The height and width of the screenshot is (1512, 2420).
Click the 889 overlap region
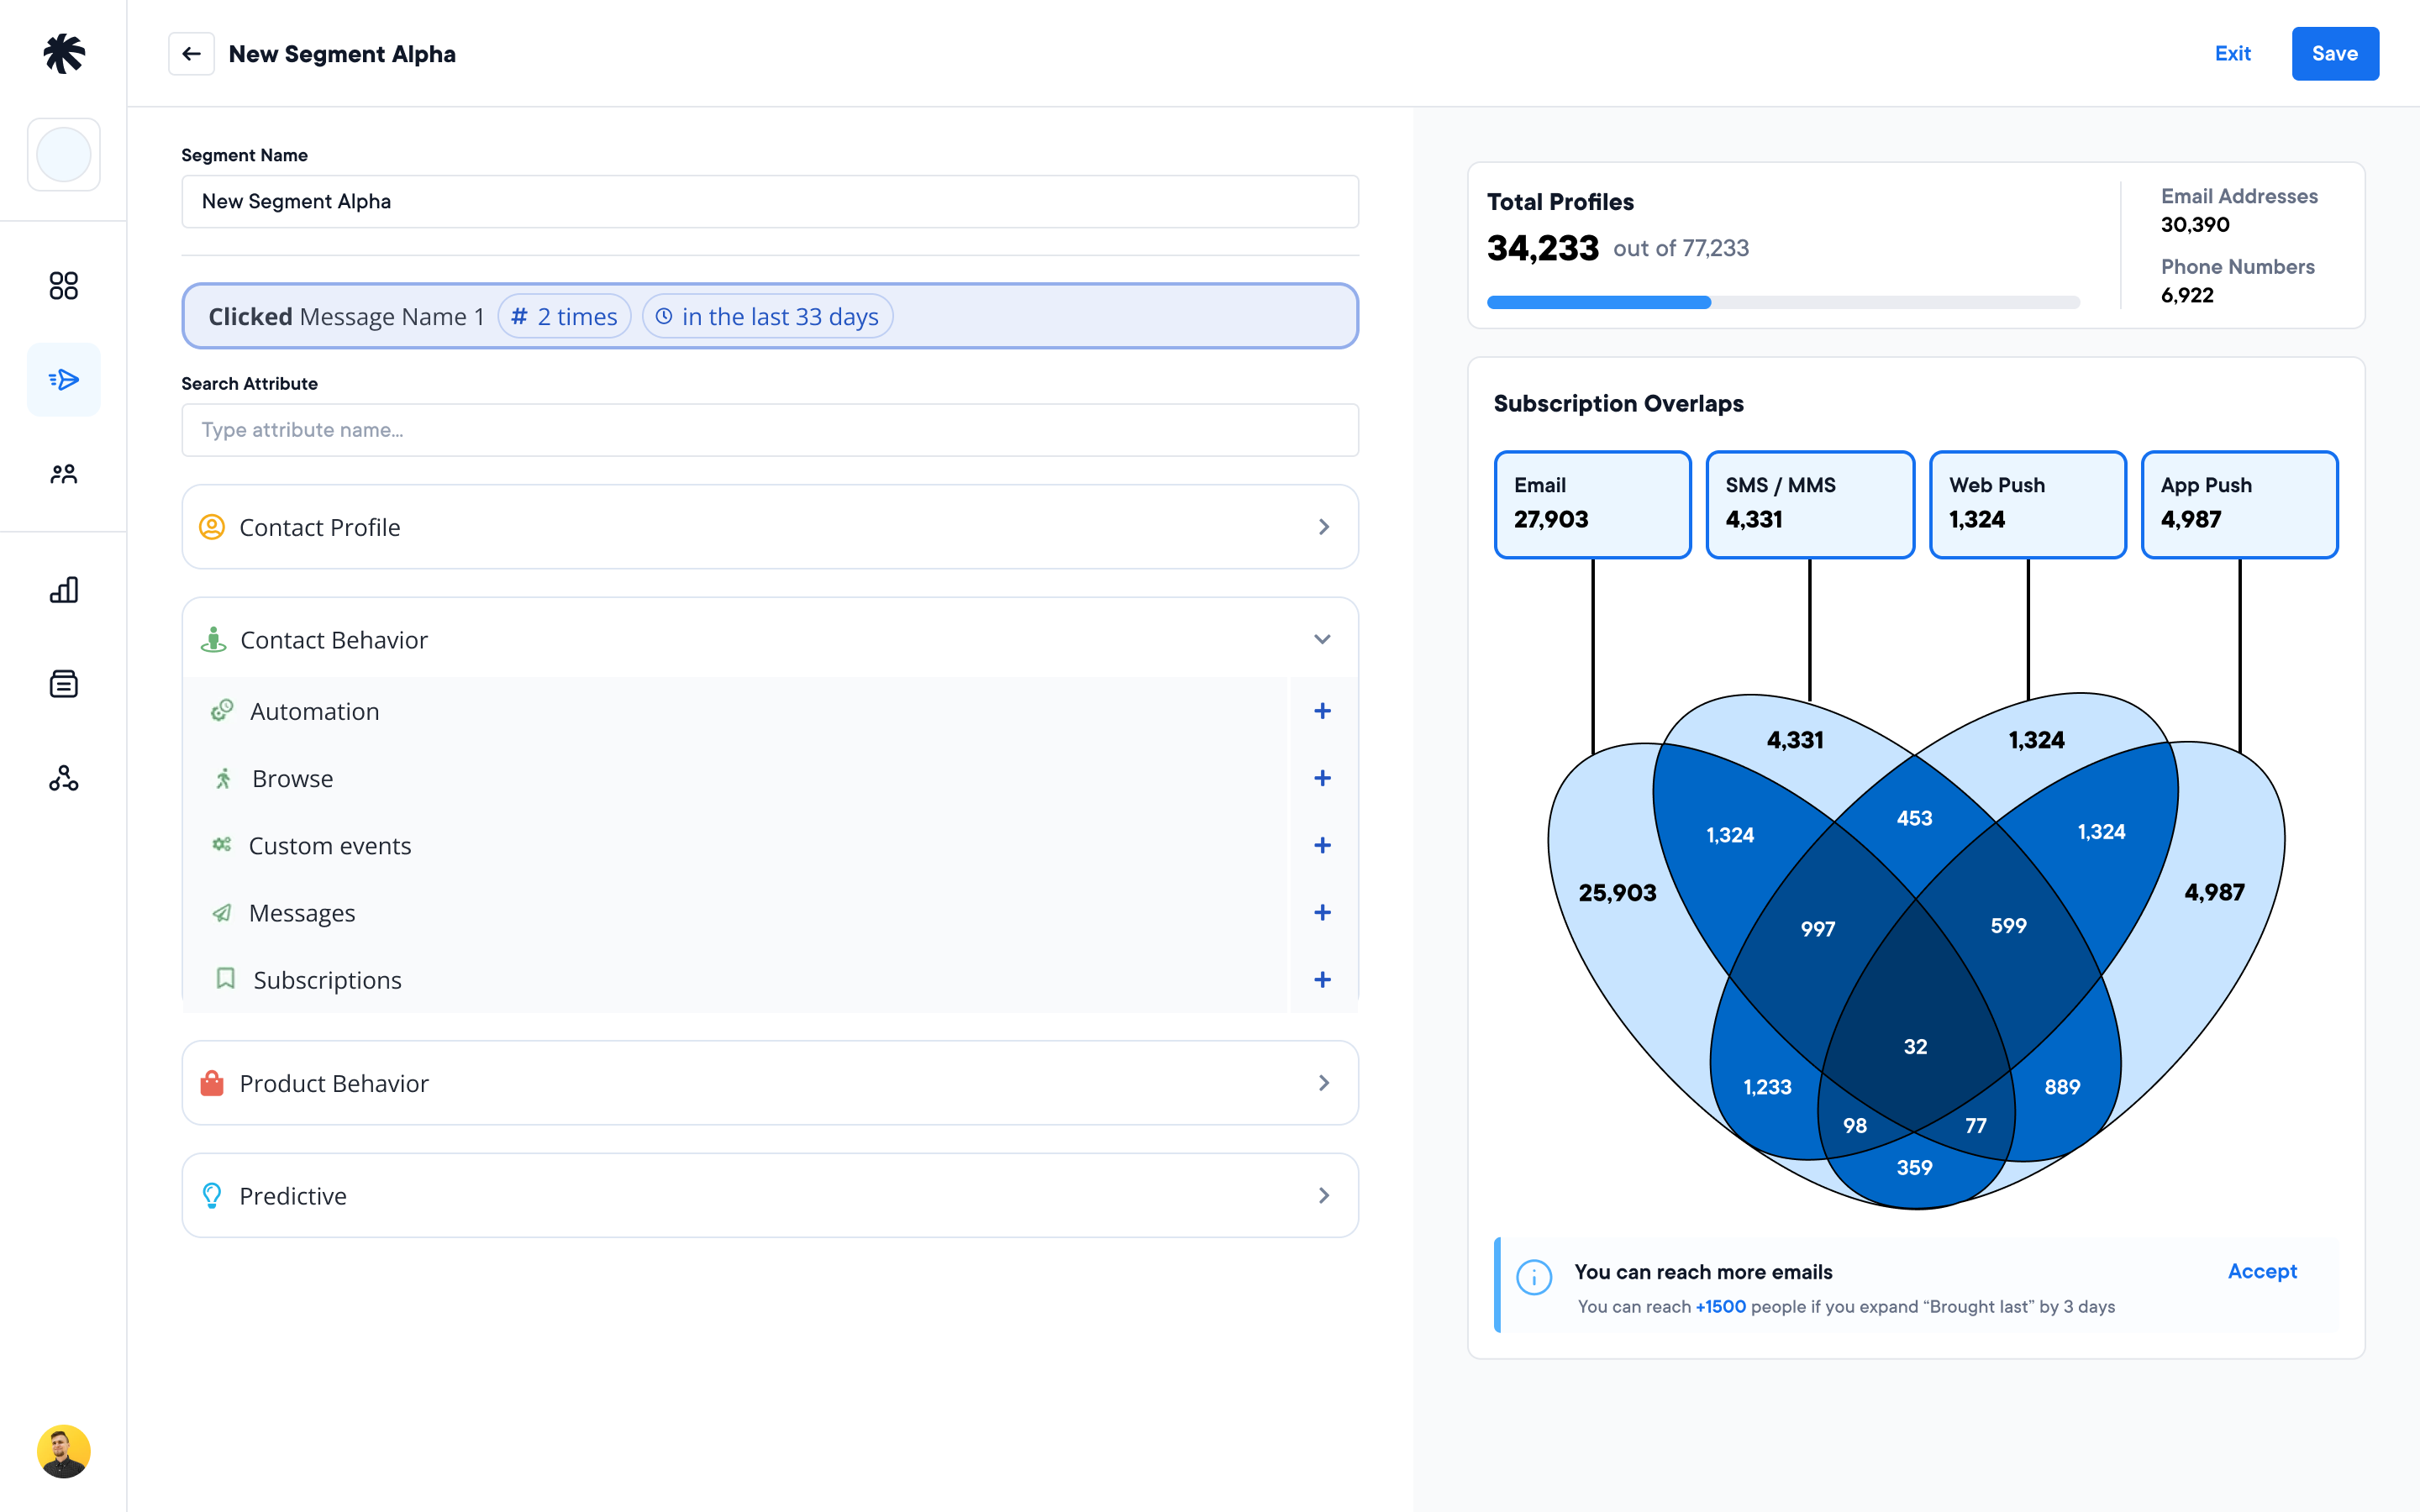click(x=2062, y=1087)
